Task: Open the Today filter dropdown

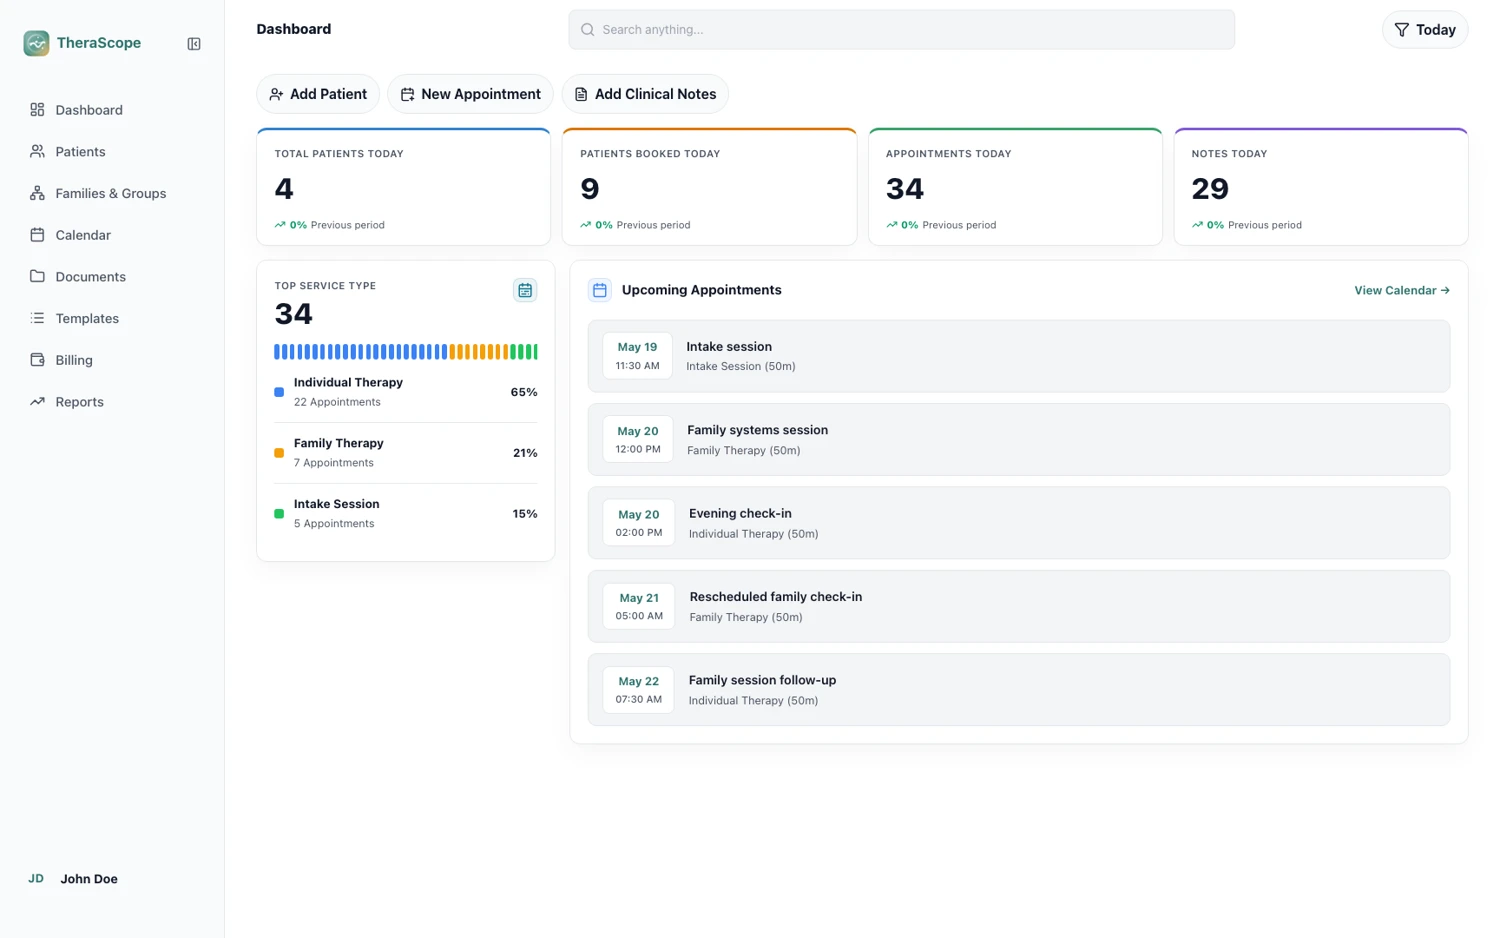Action: [x=1425, y=30]
